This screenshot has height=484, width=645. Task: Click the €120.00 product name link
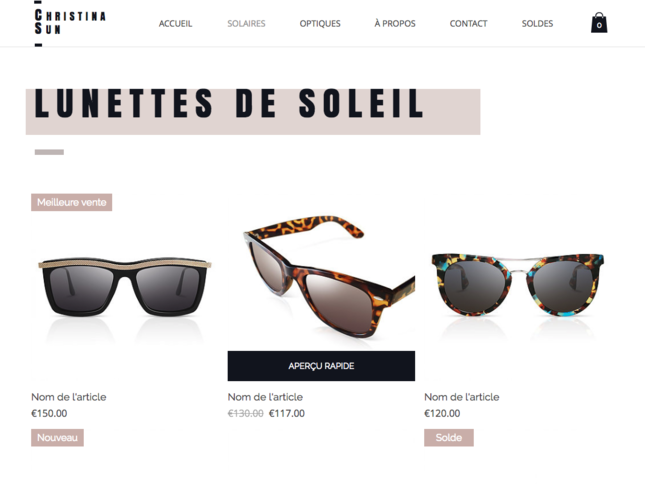point(462,397)
